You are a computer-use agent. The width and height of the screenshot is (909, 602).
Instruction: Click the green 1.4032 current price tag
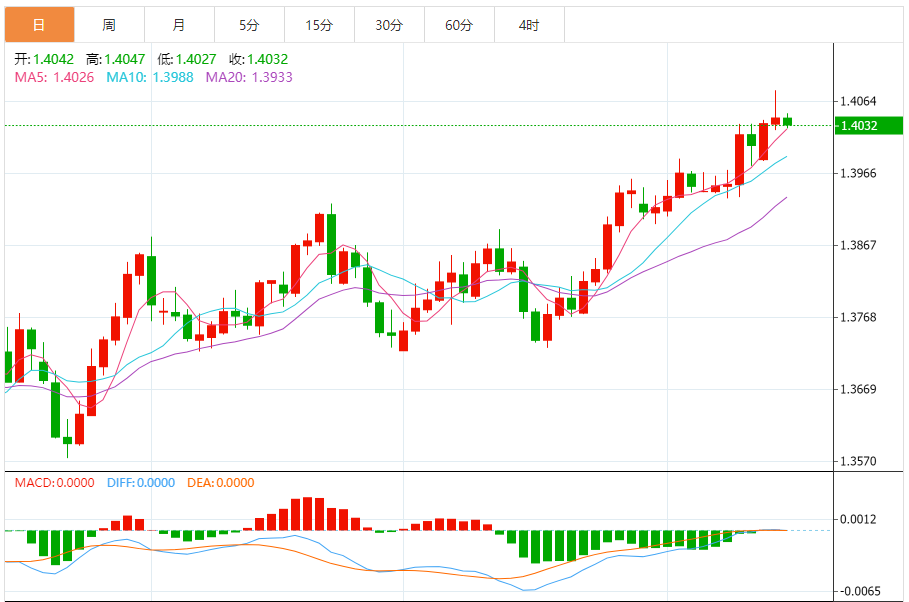[x=860, y=126]
